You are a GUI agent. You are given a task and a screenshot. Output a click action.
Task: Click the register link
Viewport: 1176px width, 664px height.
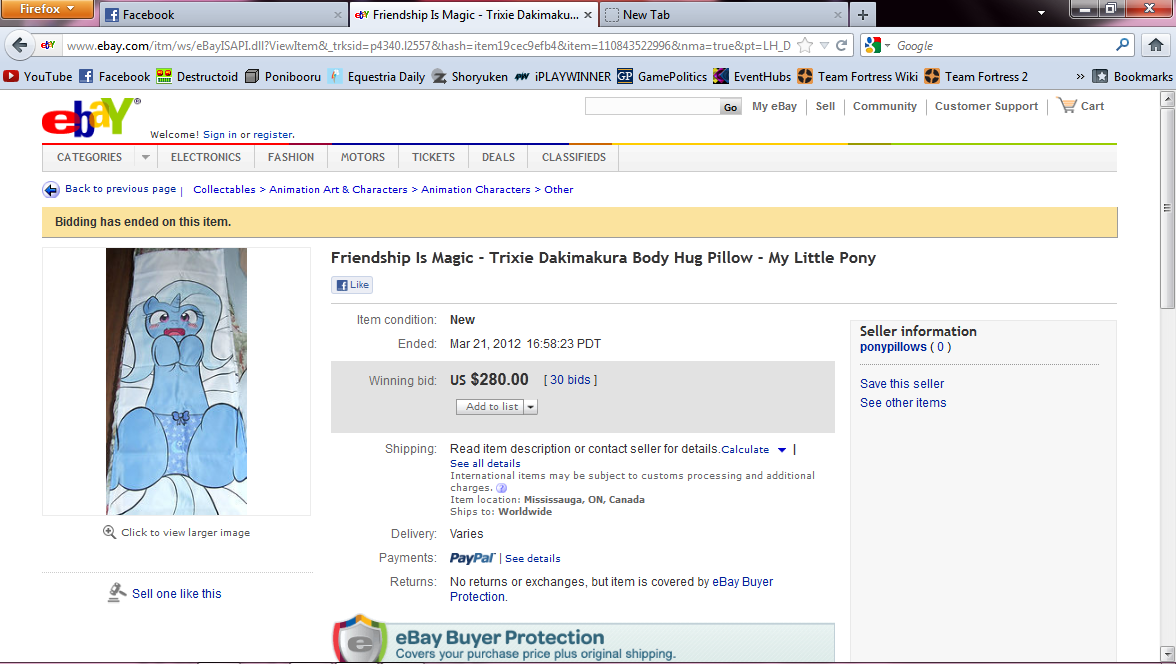click(x=273, y=135)
